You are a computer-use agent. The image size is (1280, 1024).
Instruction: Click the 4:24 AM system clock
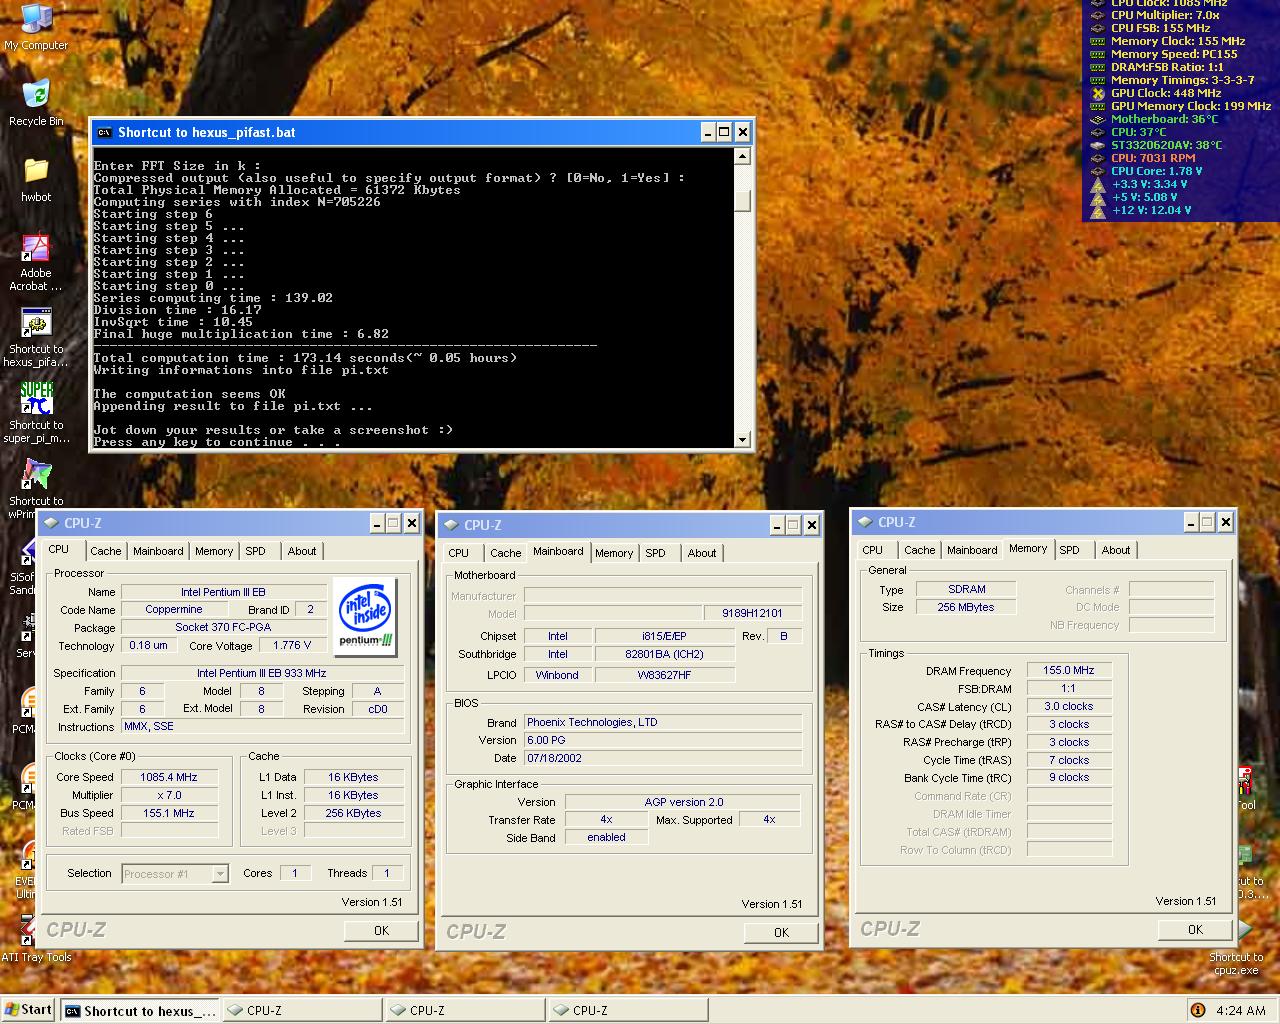1241,1011
